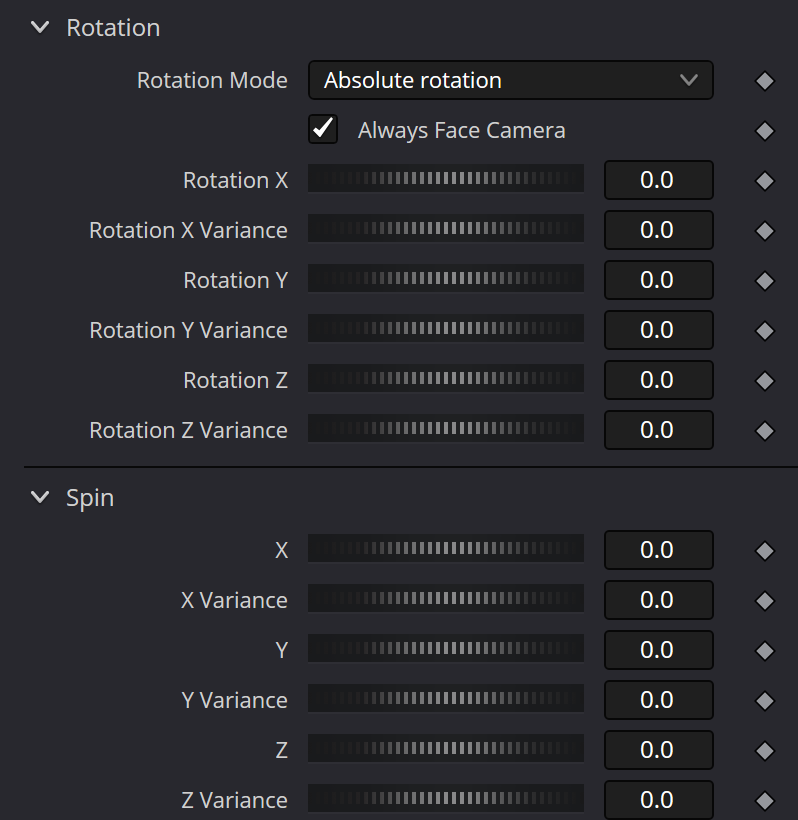Uncheck Always Face Camera checkbox

pos(323,129)
